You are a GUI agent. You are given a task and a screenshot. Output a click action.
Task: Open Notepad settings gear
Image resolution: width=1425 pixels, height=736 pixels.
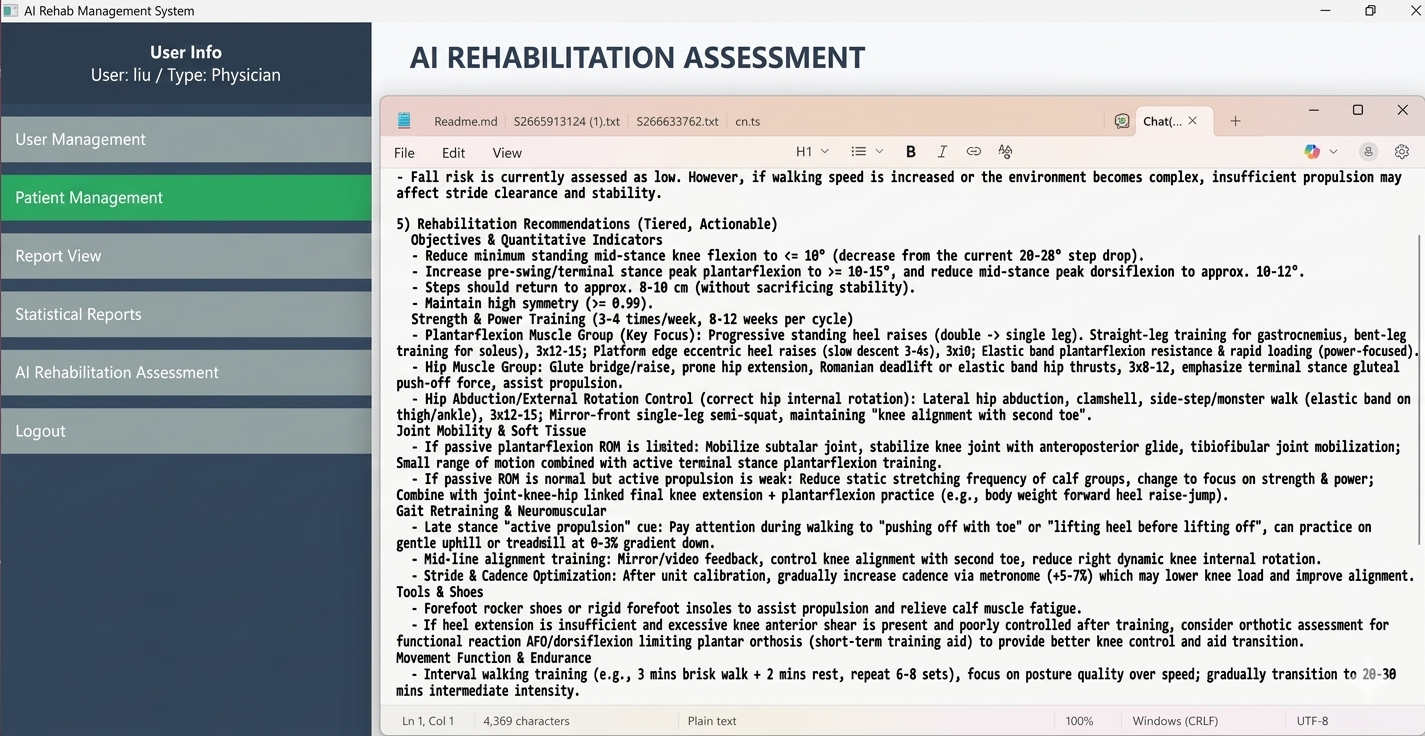tap(1401, 152)
